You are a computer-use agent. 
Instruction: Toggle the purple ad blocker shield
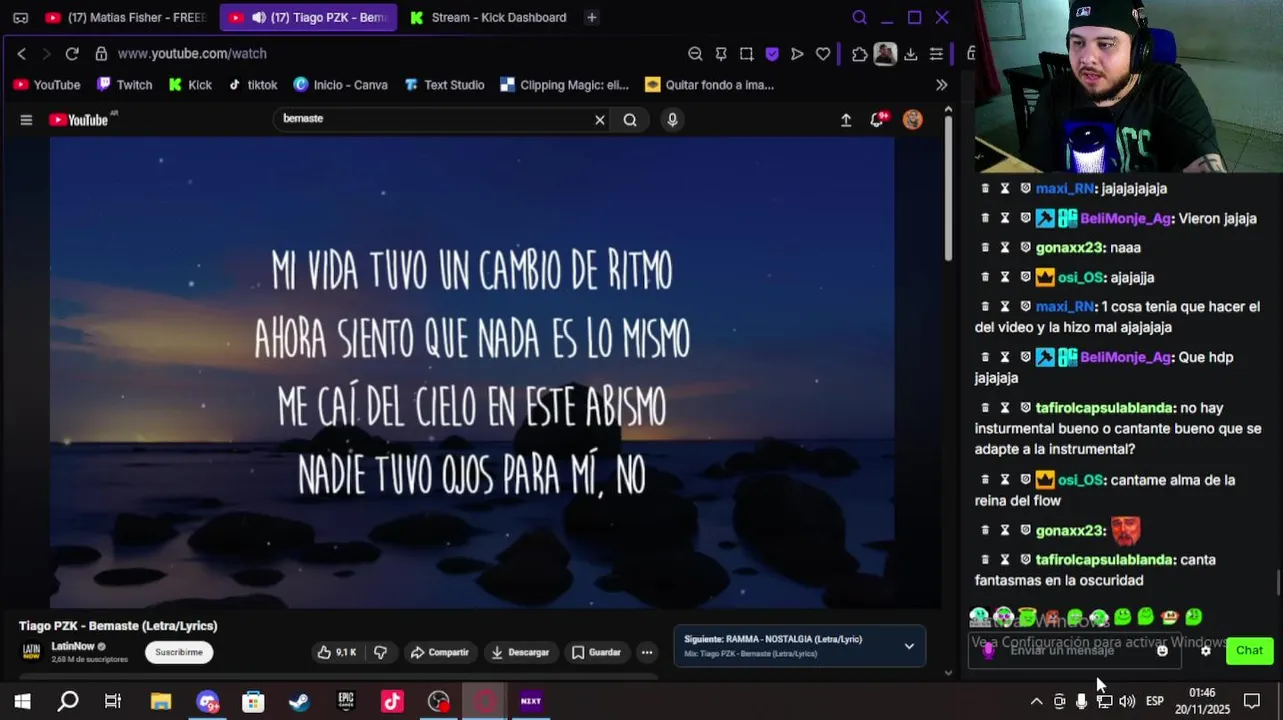(772, 54)
